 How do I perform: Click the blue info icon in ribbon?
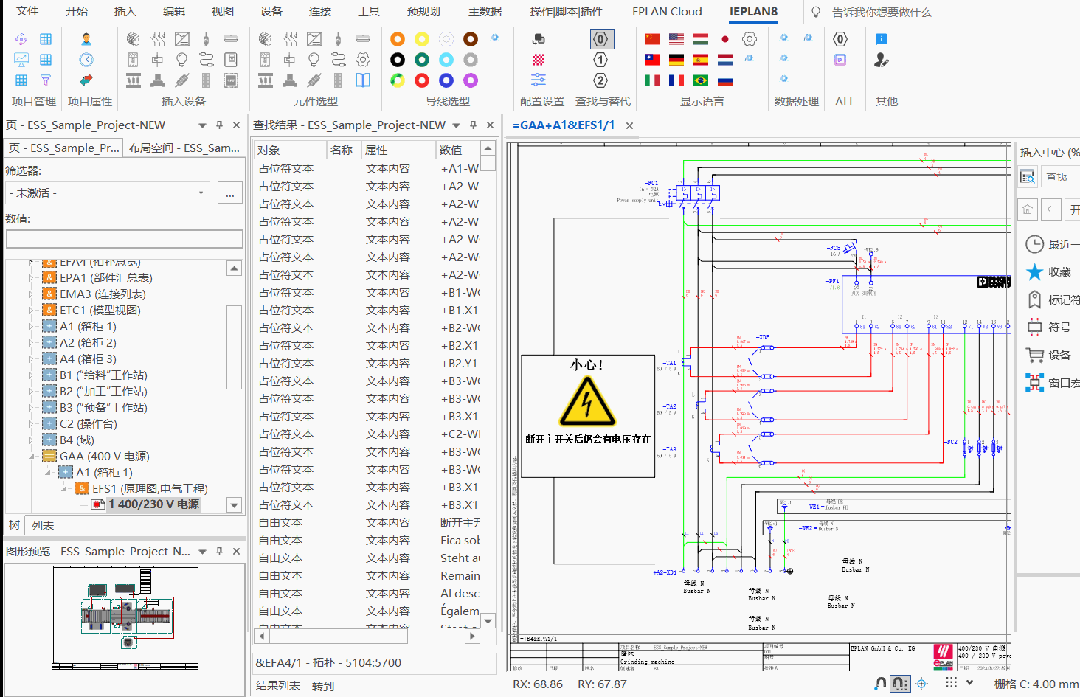881,39
